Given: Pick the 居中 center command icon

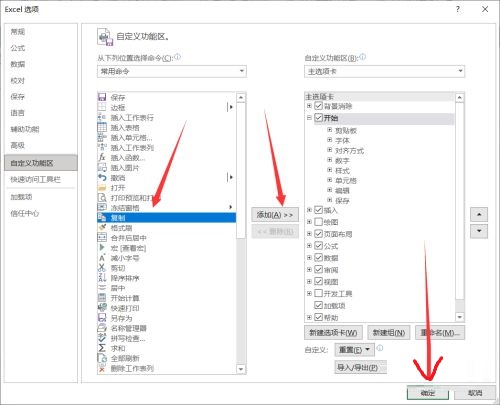Looking at the screenshot, I should tap(102, 288).
